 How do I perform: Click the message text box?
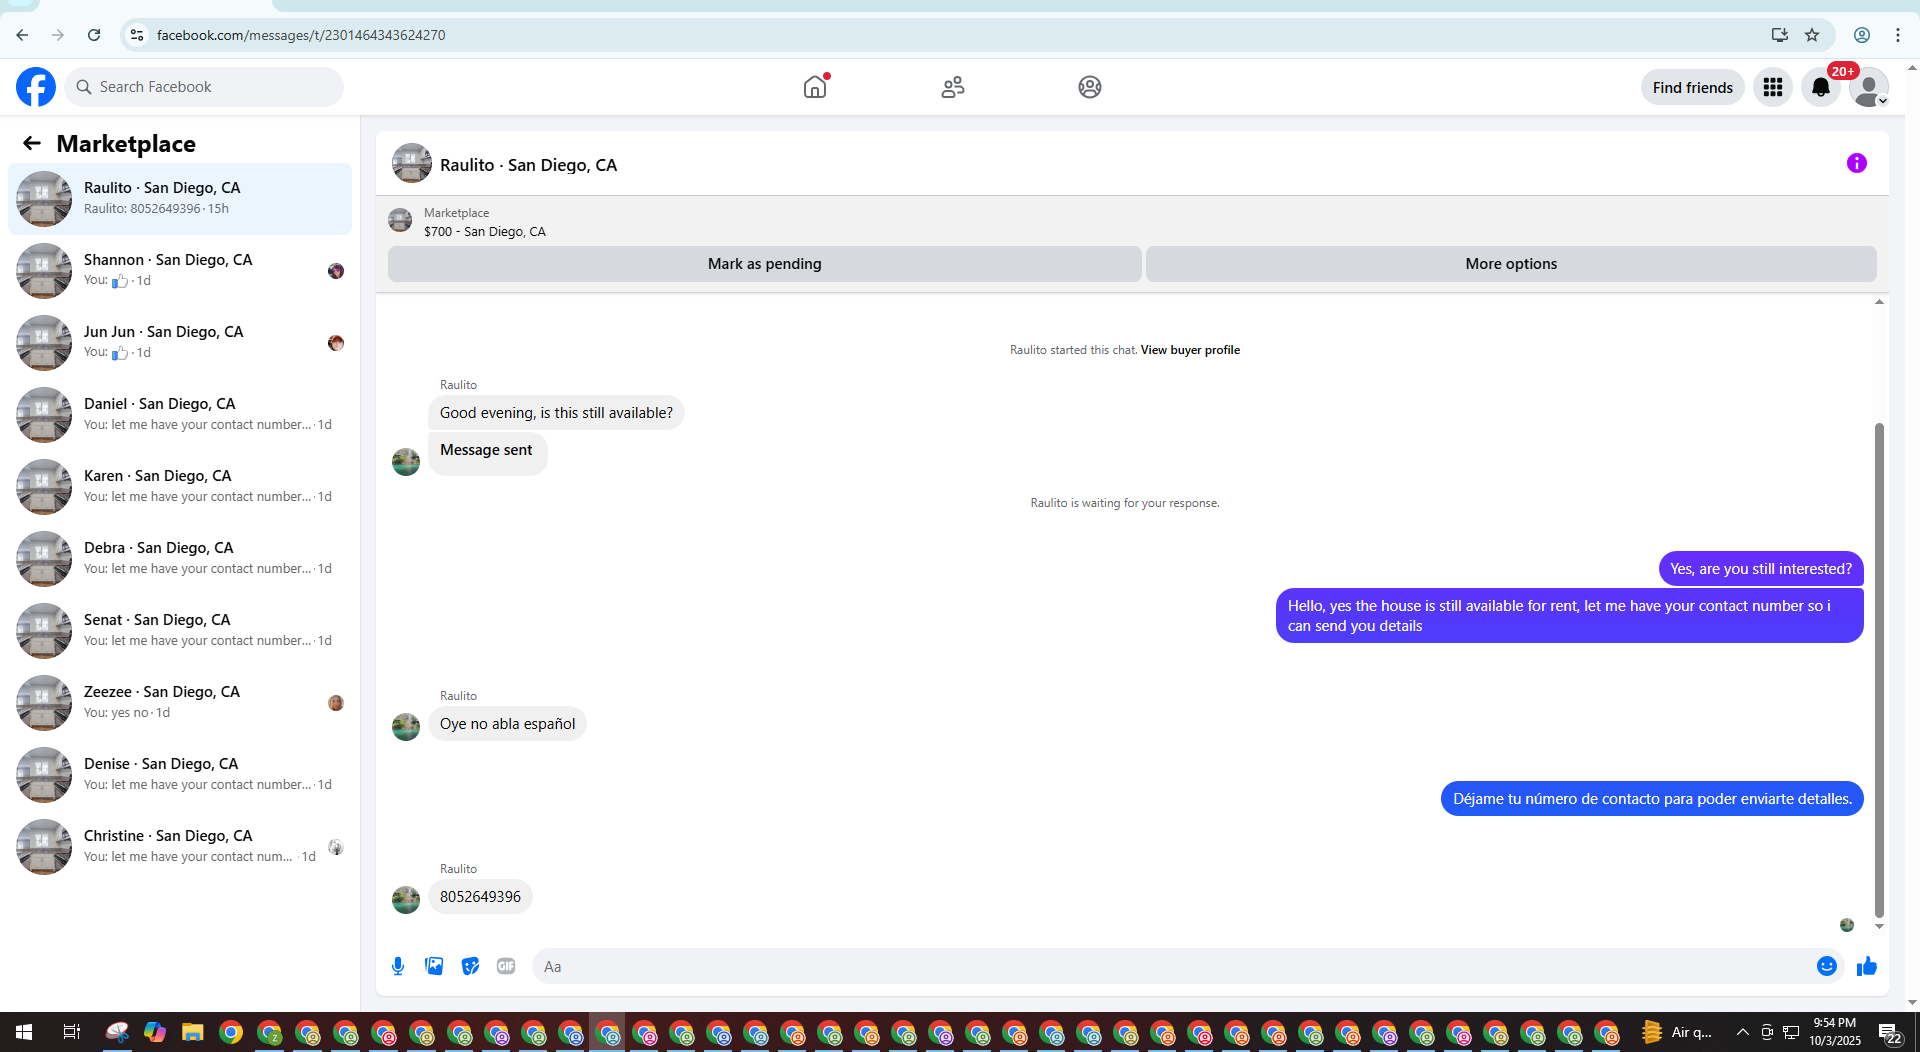(1170, 966)
